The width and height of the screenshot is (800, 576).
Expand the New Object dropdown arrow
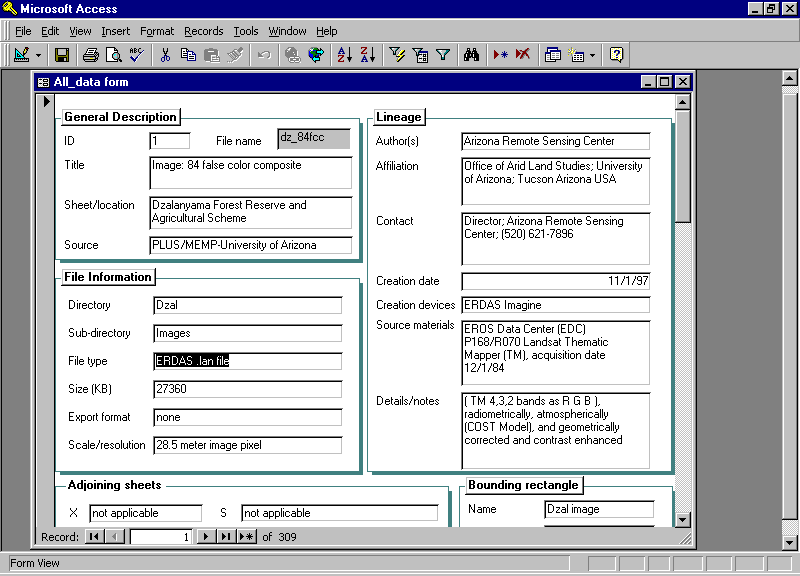click(x=592, y=55)
